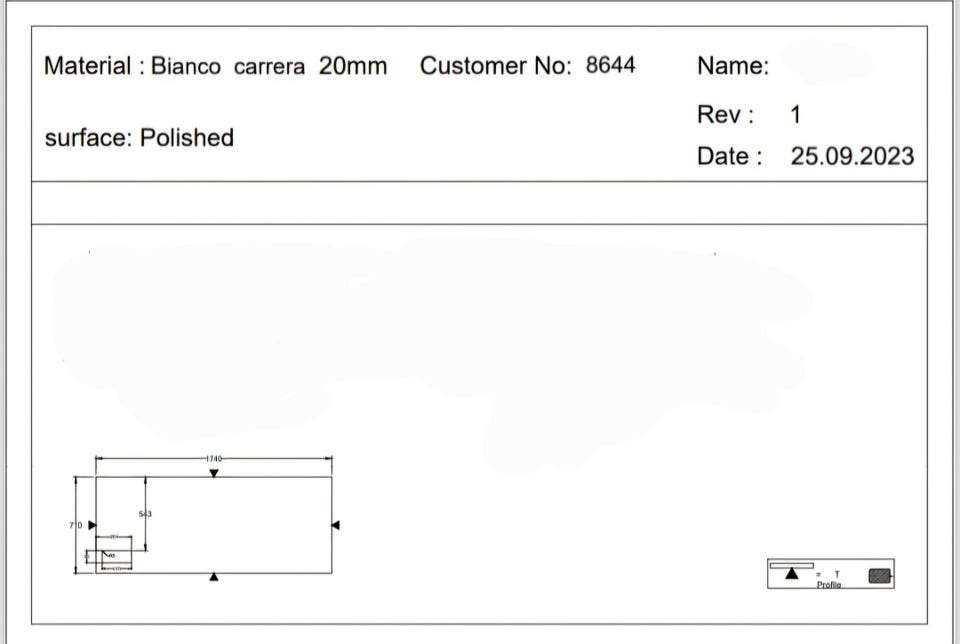Click the empty row below the header
This screenshot has width=960, height=644.
tap(479, 203)
